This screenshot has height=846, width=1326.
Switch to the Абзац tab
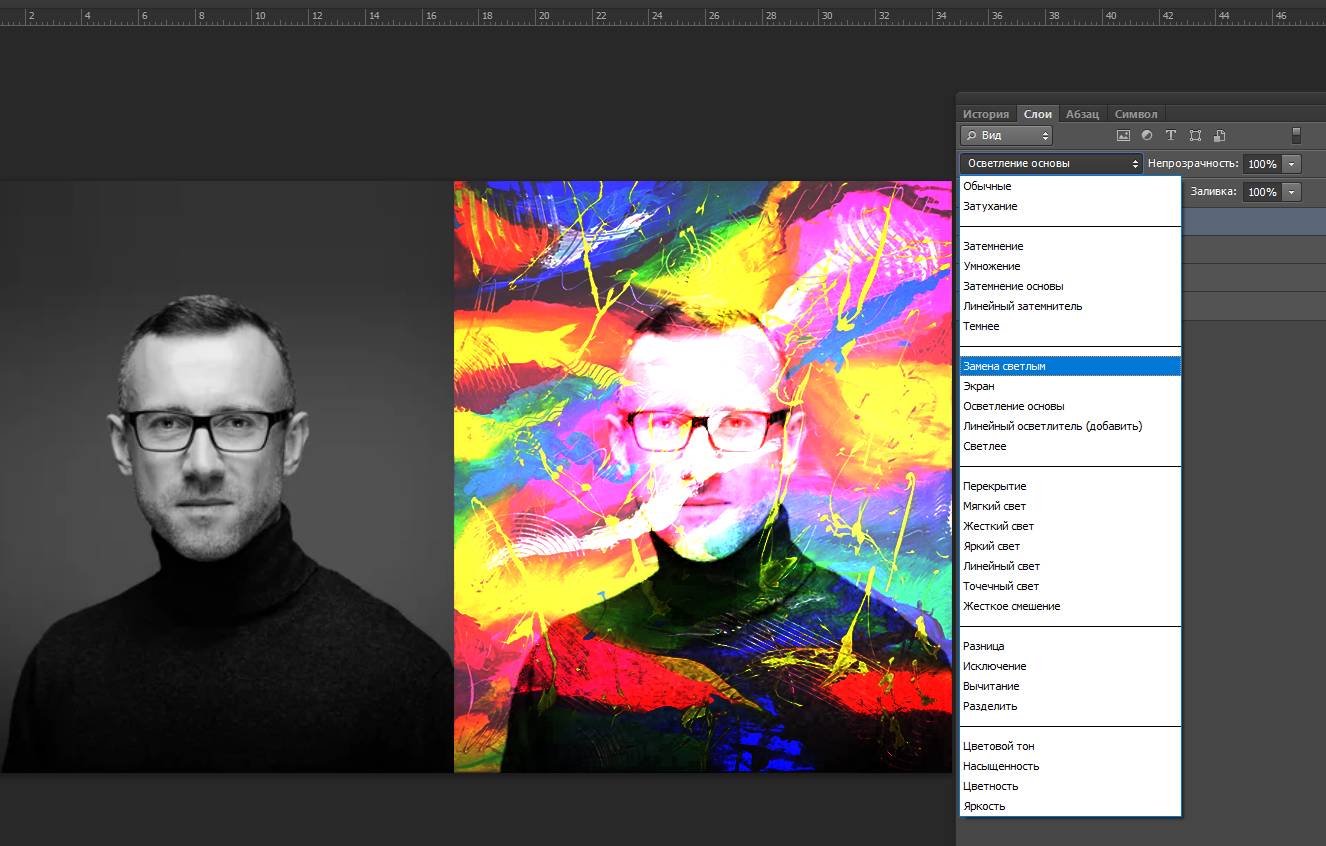coord(1082,114)
